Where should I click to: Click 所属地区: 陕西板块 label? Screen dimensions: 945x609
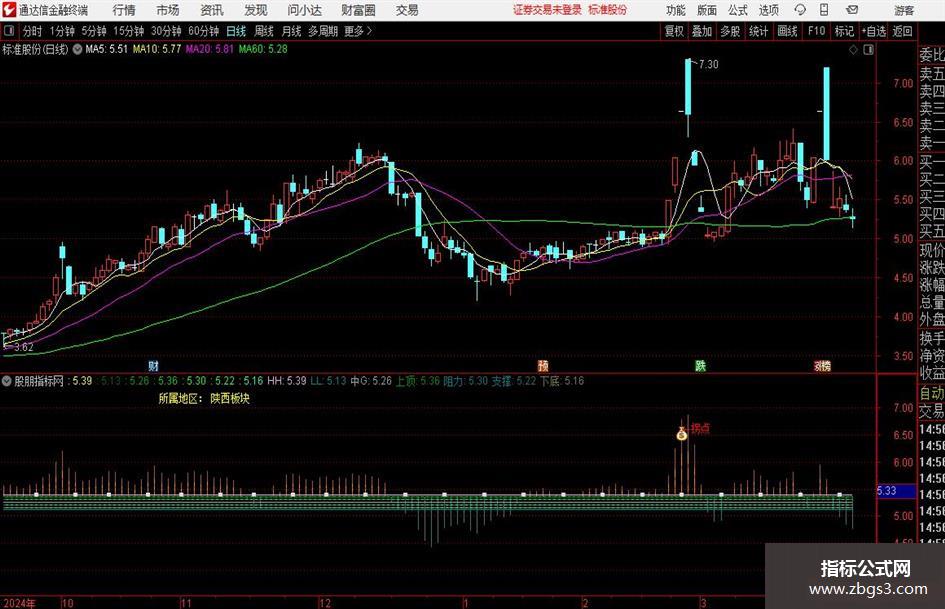[x=204, y=399]
